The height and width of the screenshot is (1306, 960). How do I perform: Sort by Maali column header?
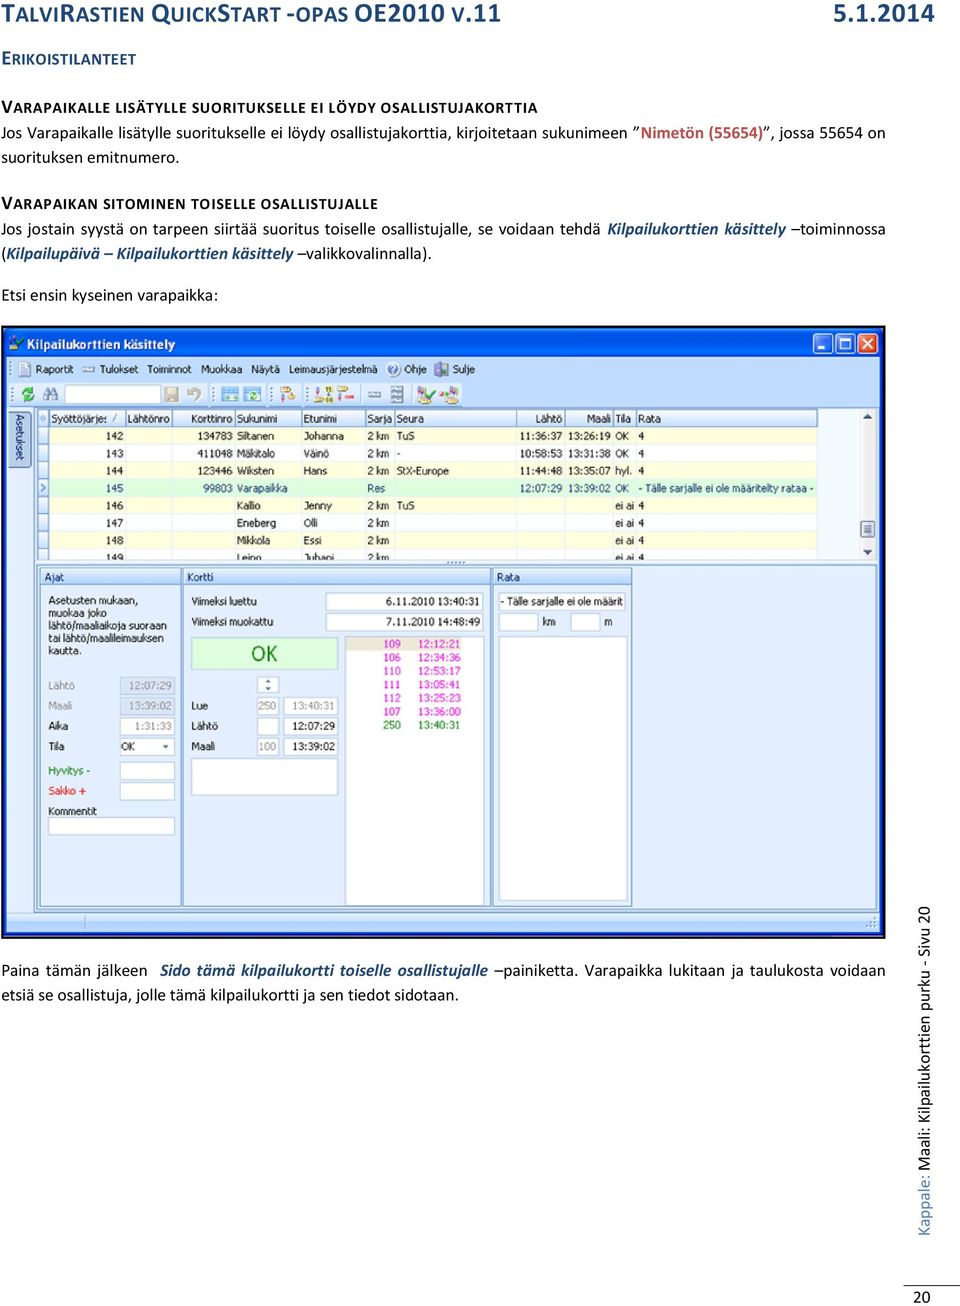589,418
